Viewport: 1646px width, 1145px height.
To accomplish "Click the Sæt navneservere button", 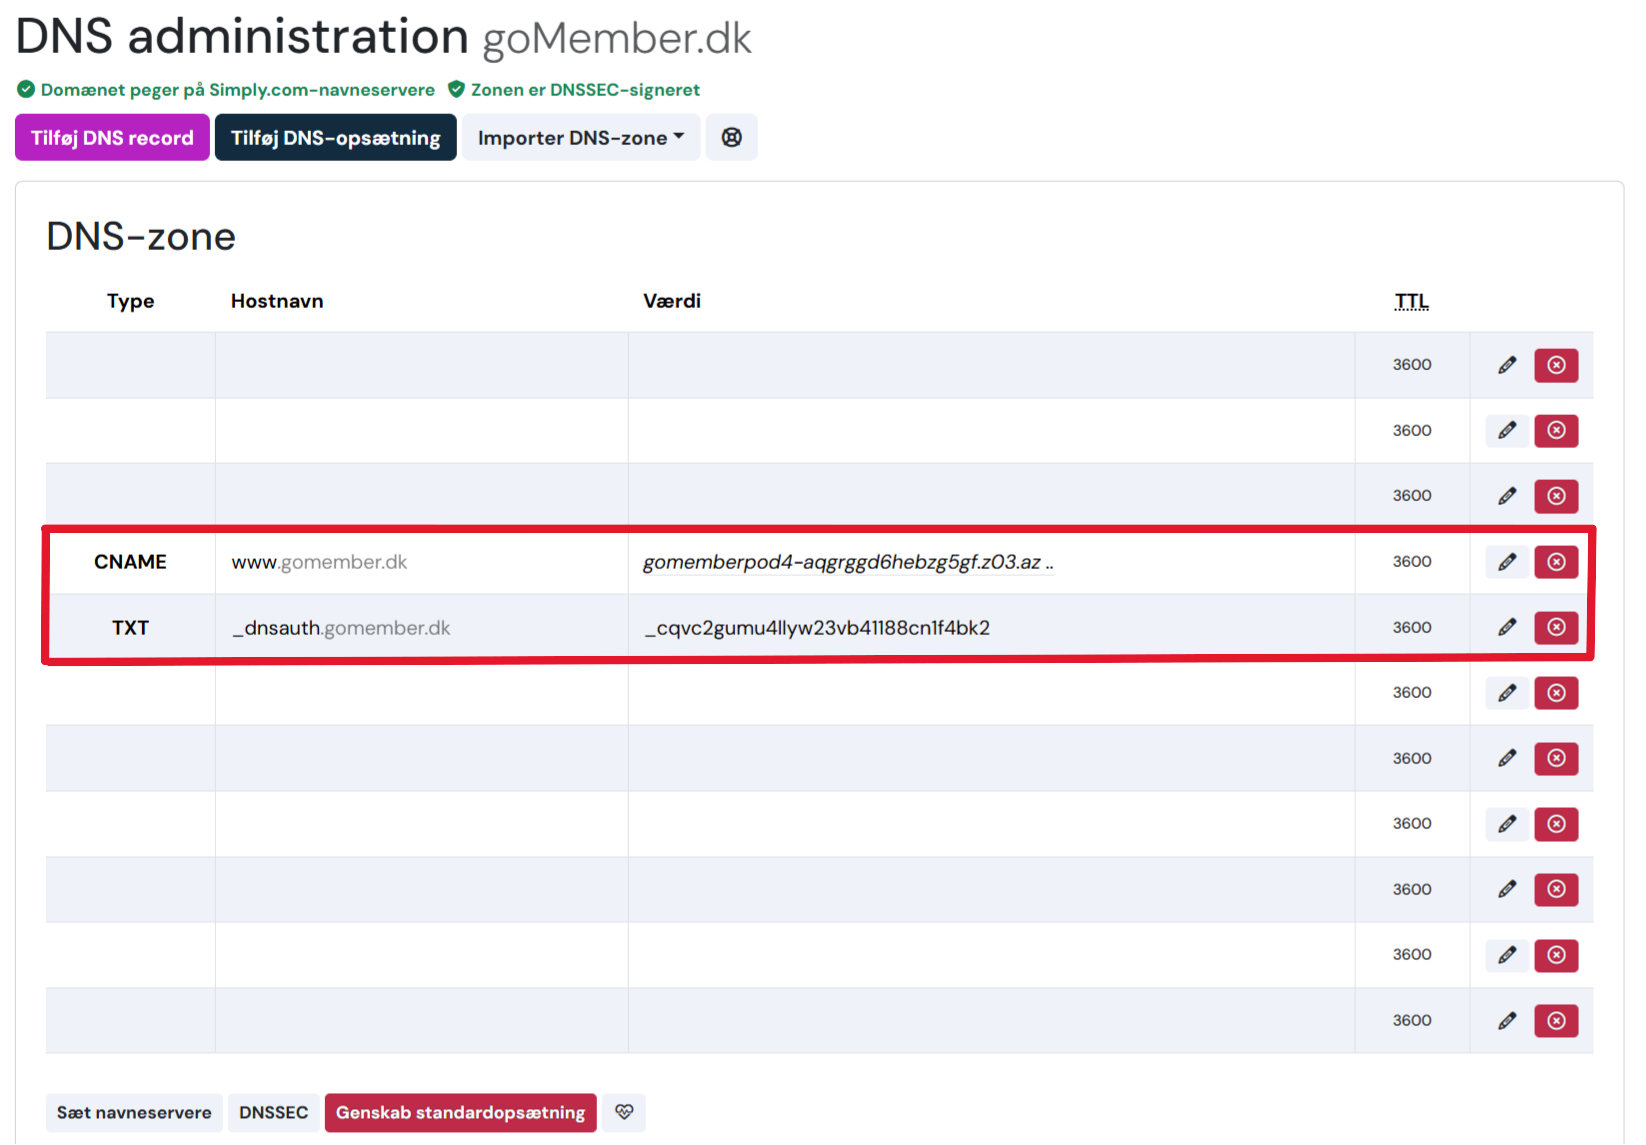I will [x=134, y=1112].
